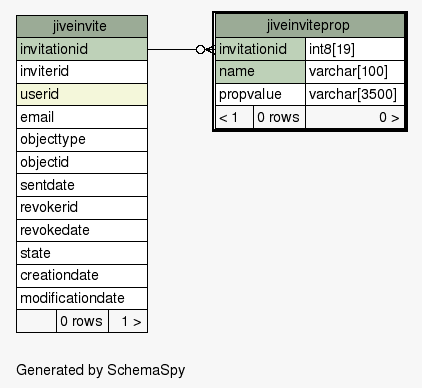Click the '0 >' children count in jiveinviteprop
This screenshot has height=388, width=422.
click(x=355, y=117)
